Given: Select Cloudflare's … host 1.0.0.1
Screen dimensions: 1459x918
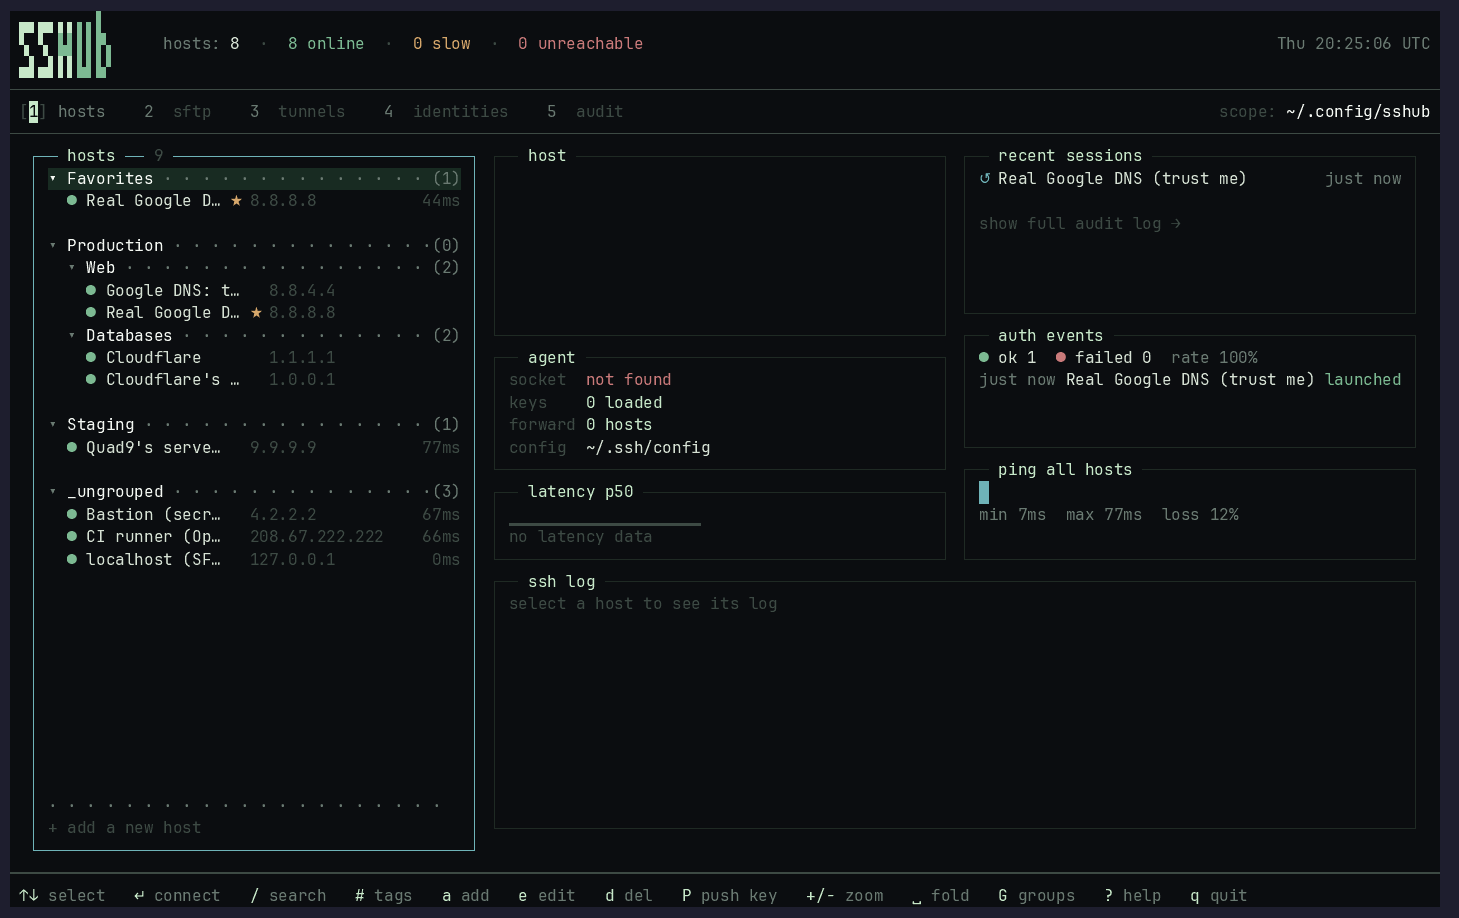Looking at the screenshot, I should click(254, 380).
